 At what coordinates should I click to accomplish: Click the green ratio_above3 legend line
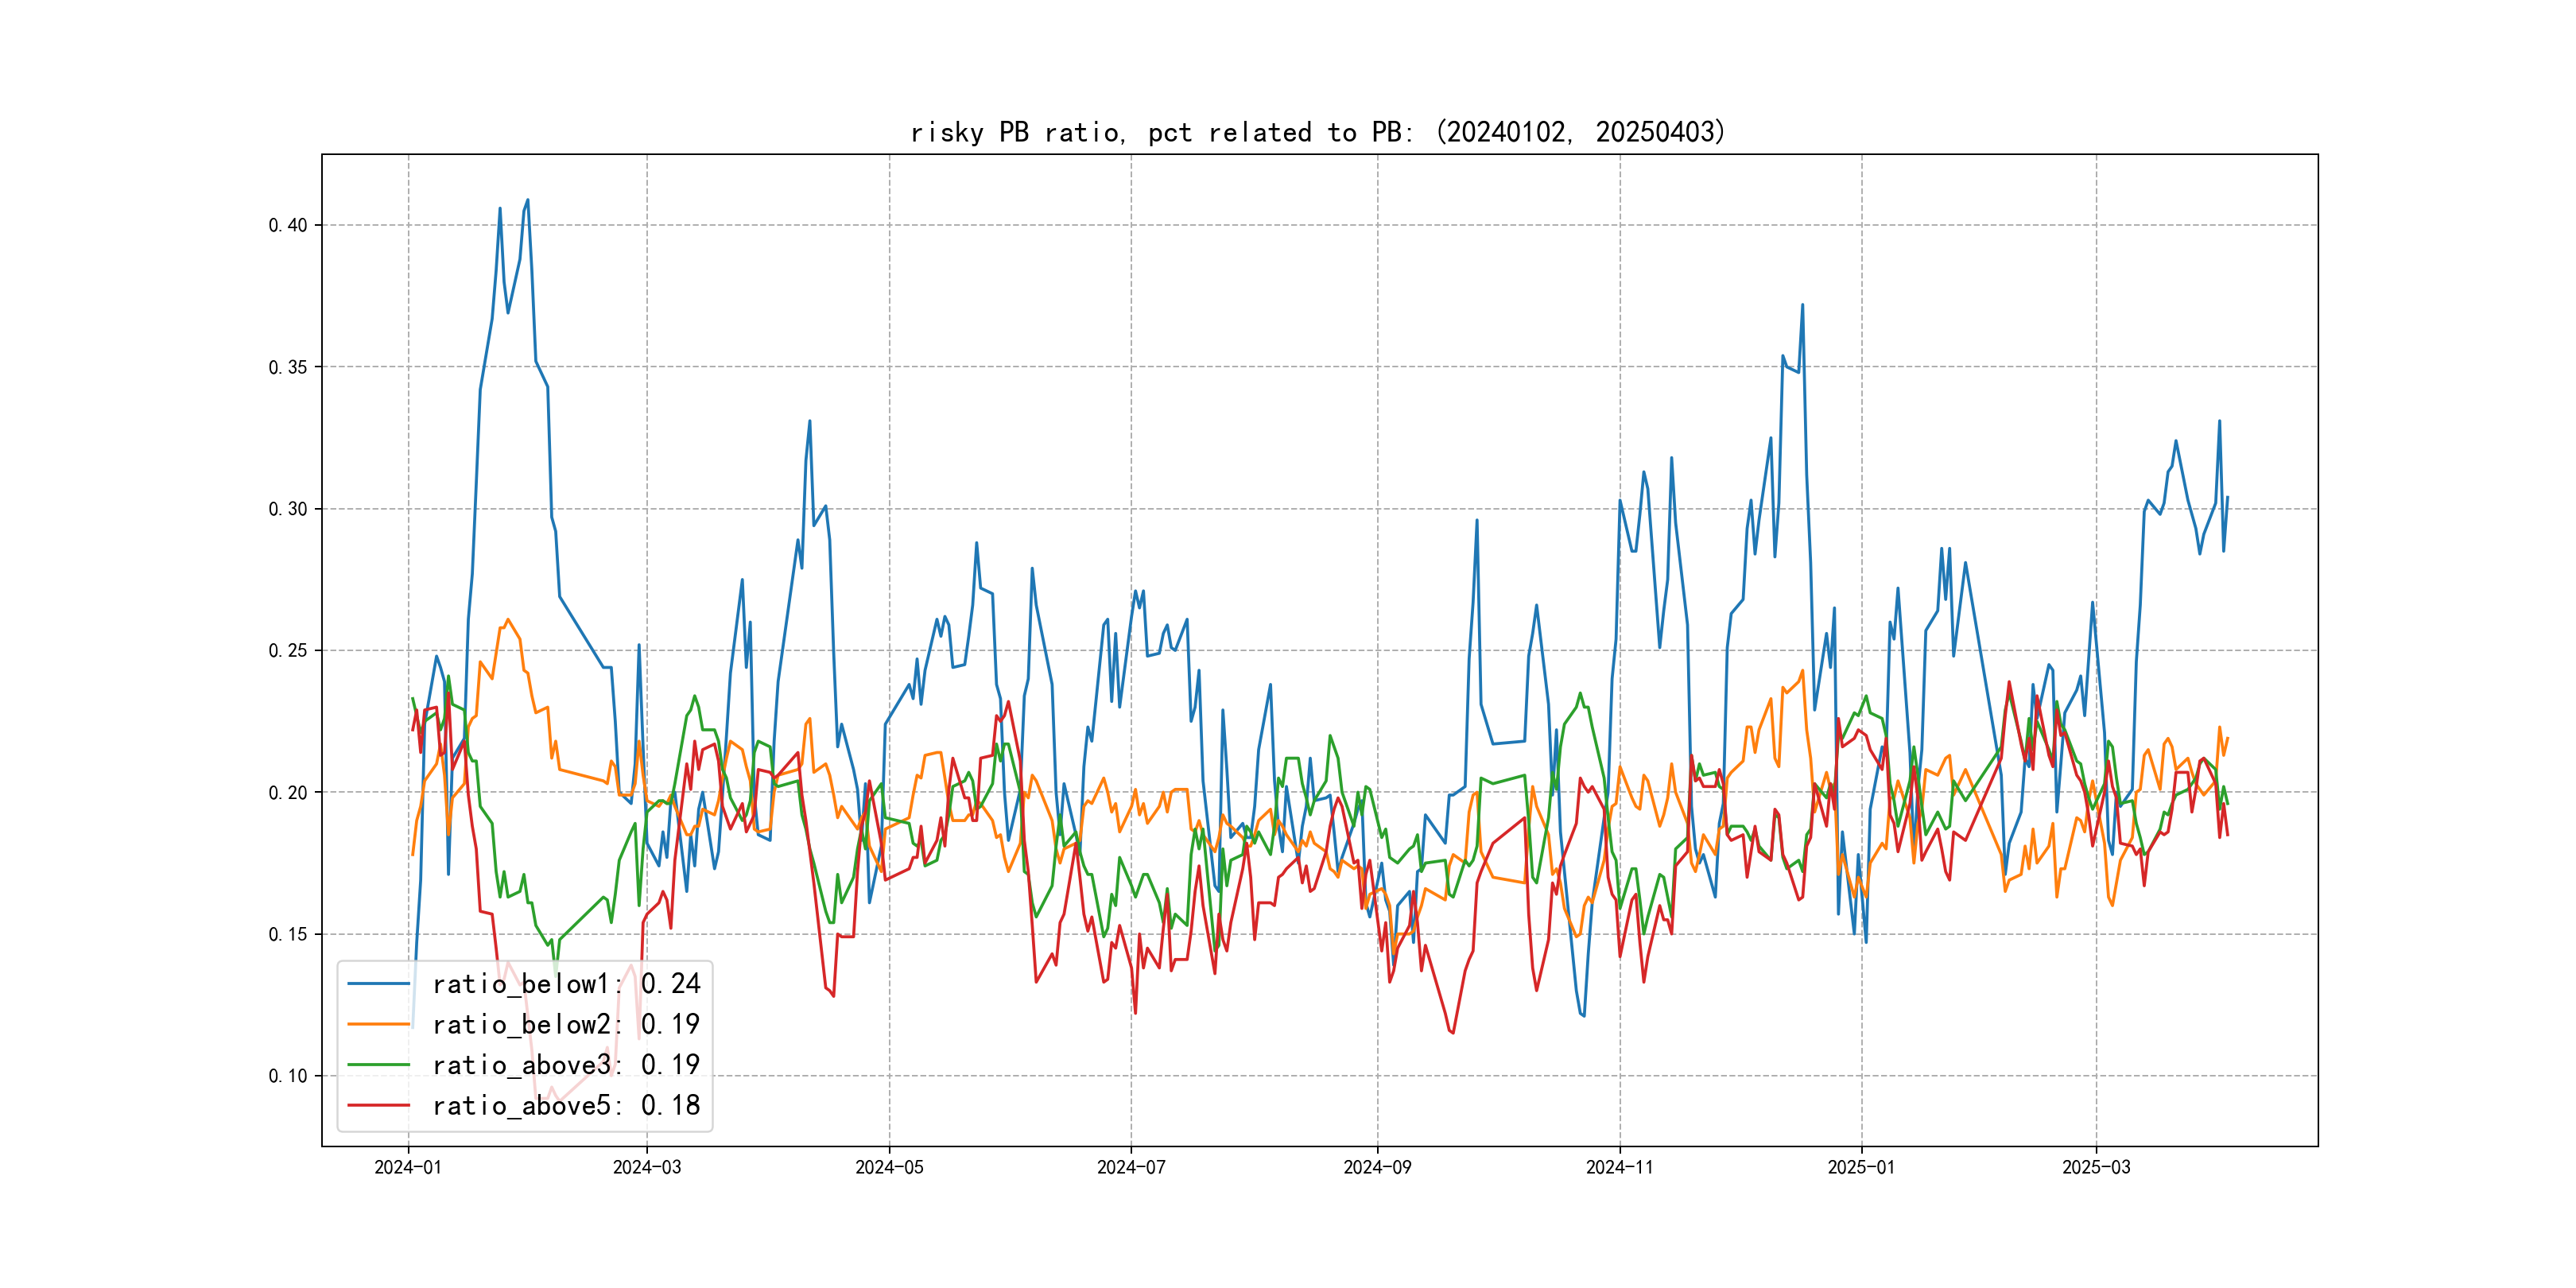(x=378, y=1065)
